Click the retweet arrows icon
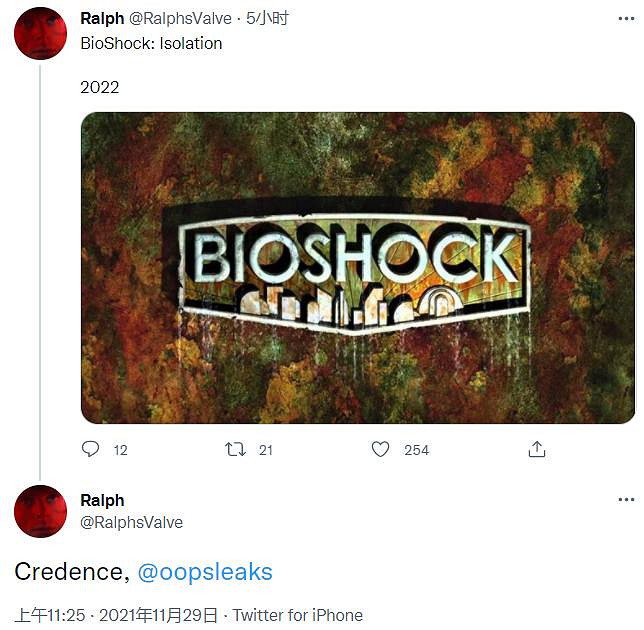Screen dimensions: 644x630 pos(235,449)
